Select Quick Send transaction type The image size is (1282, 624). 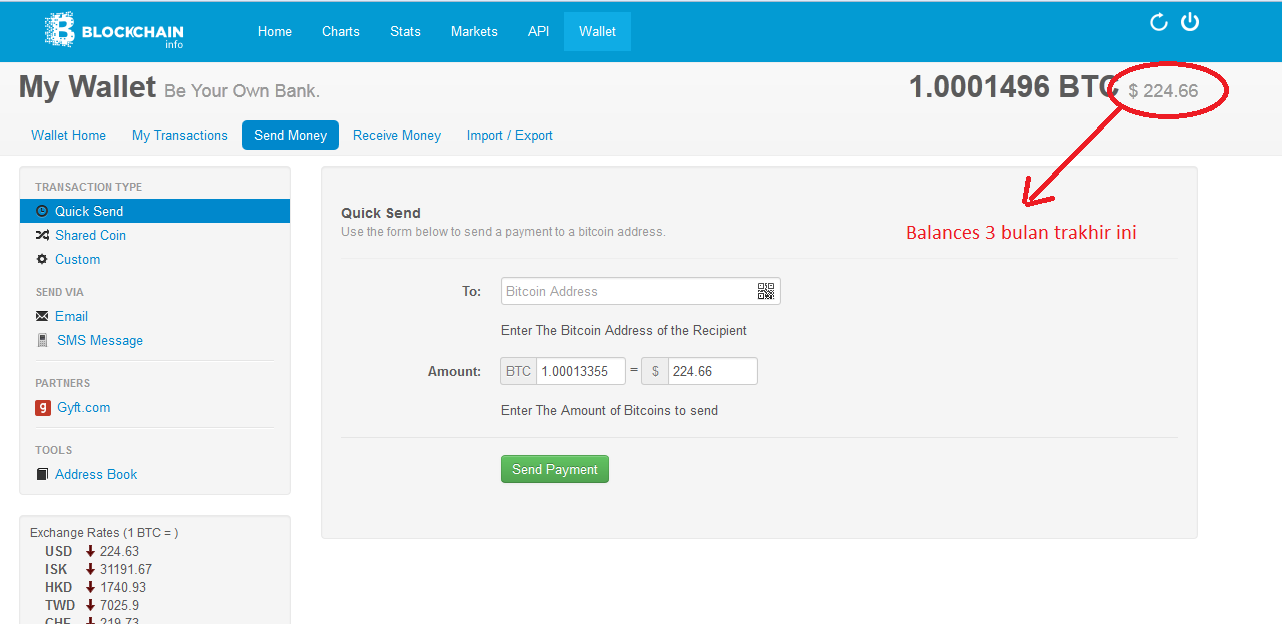[x=155, y=211]
